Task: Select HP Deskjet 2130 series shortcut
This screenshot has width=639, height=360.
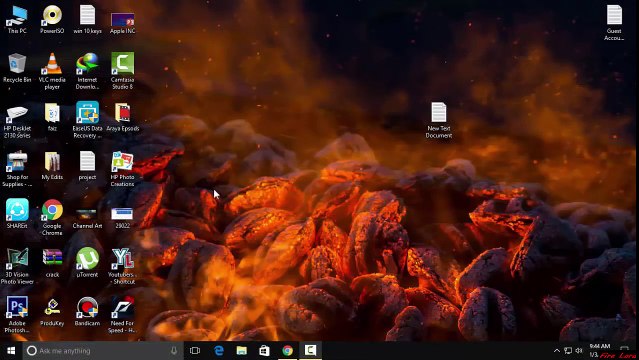Action: coord(17,121)
